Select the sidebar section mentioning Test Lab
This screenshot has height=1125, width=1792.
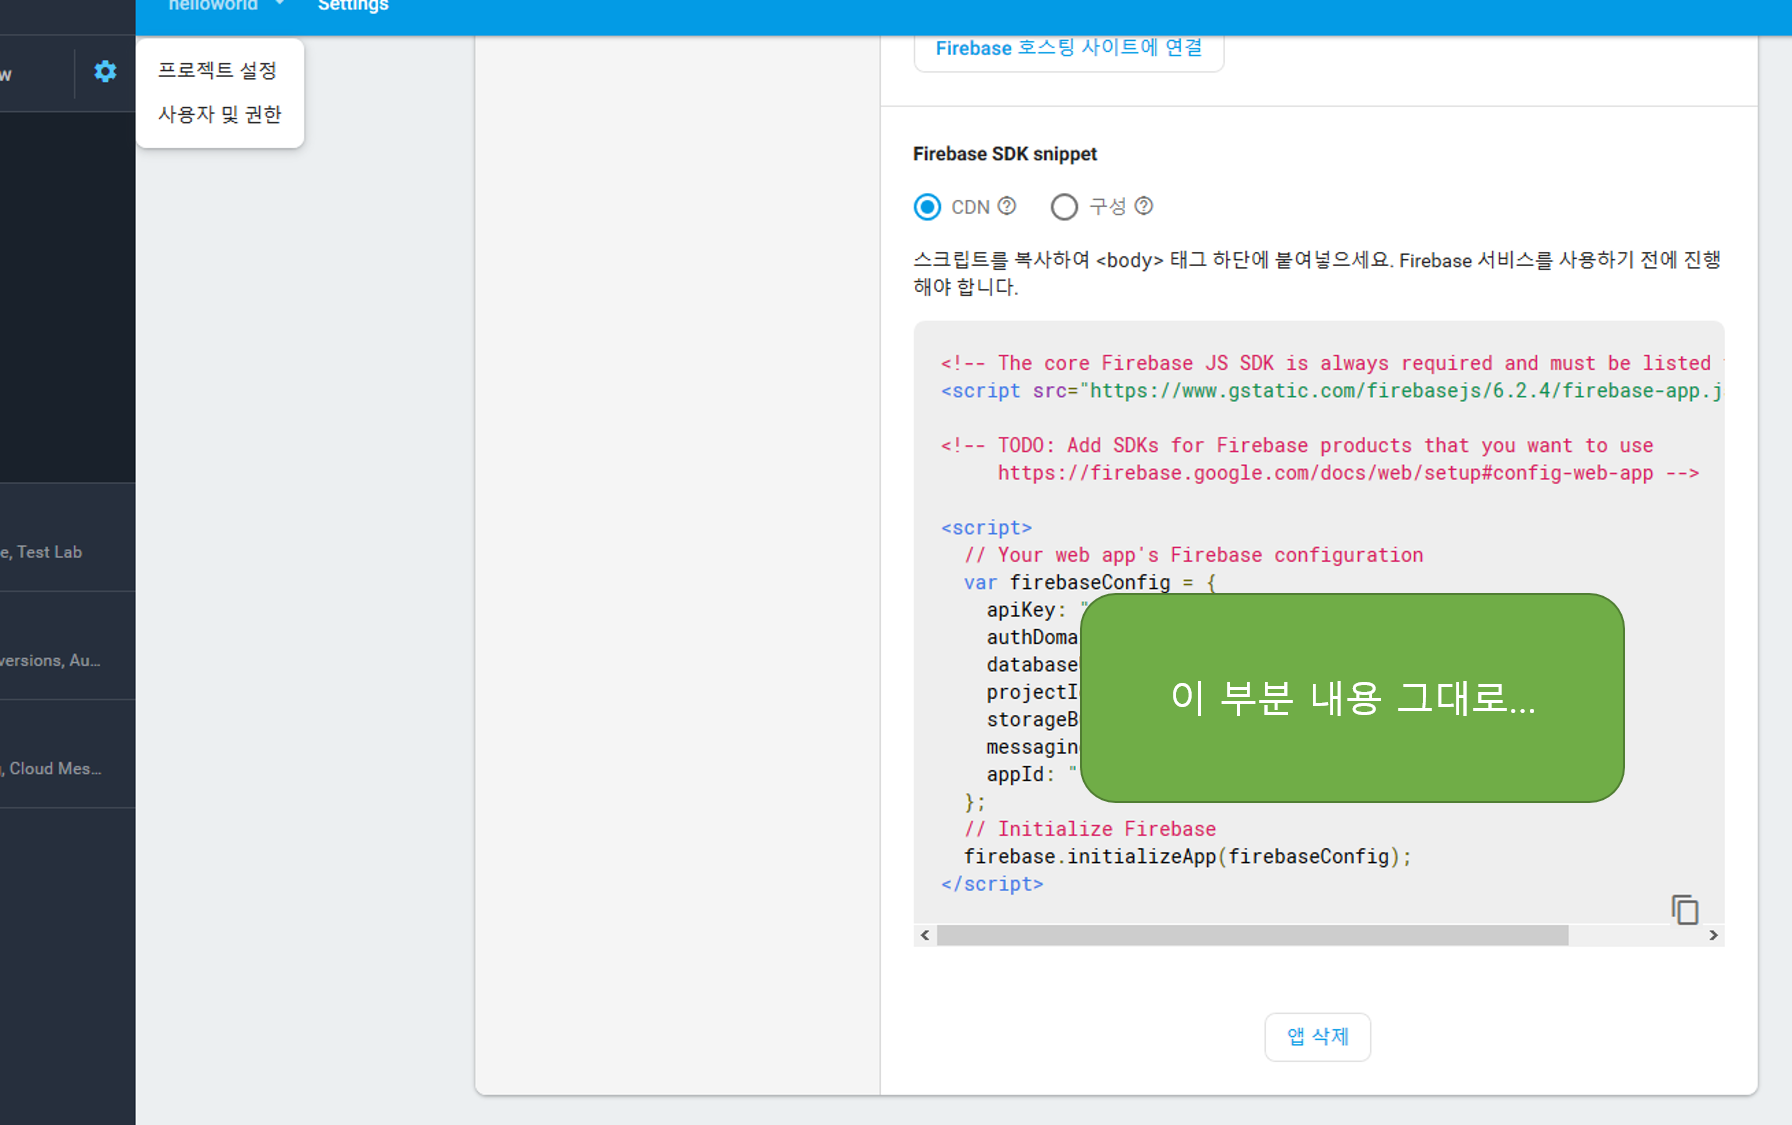coord(67,538)
